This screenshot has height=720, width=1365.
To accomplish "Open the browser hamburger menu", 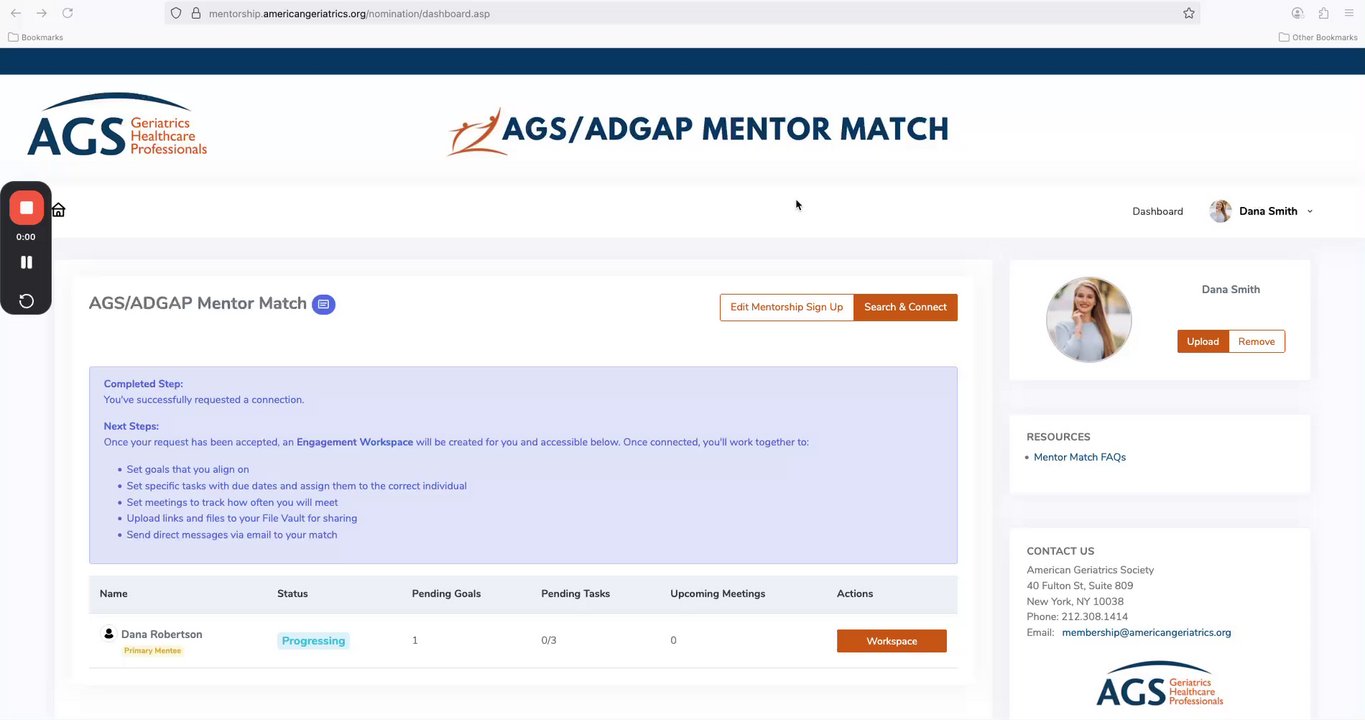I will tap(1349, 13).
